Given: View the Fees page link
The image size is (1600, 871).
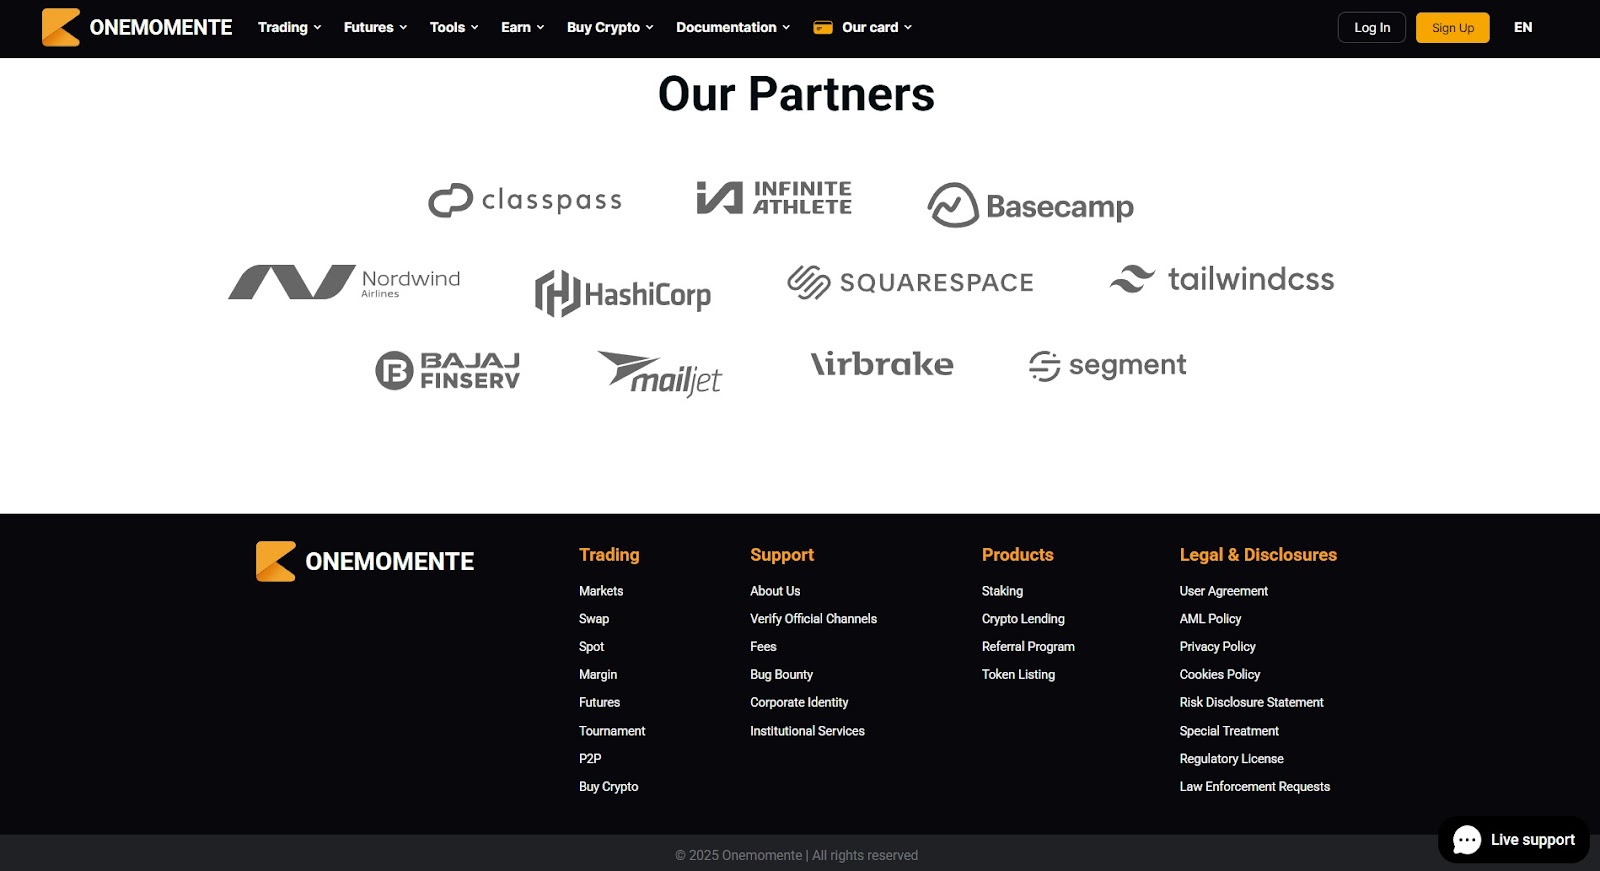Looking at the screenshot, I should (x=763, y=647).
